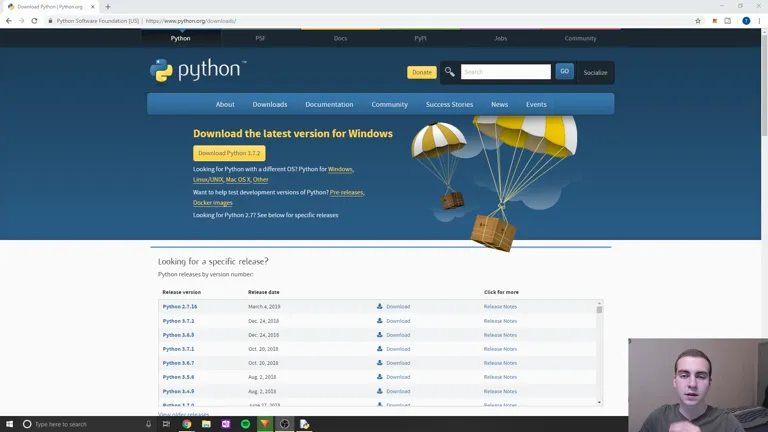Reload the page with refresh icon

coord(34,21)
